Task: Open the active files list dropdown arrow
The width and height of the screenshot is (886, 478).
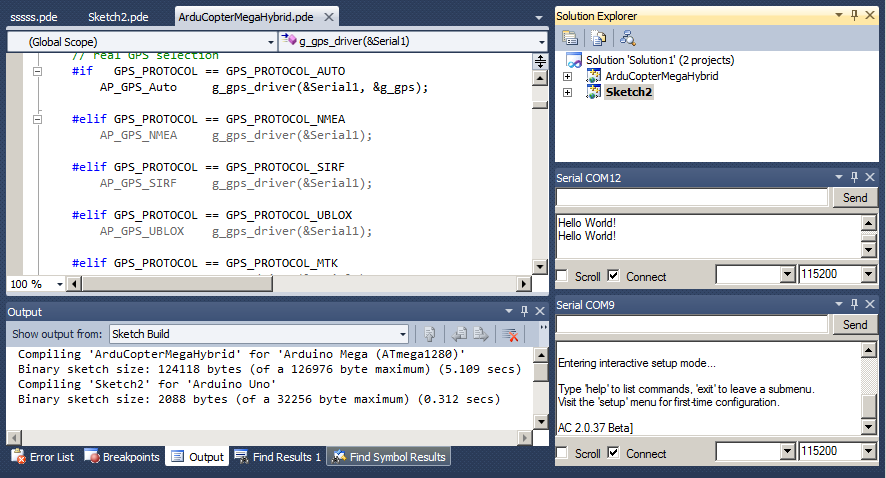Action: (538, 18)
